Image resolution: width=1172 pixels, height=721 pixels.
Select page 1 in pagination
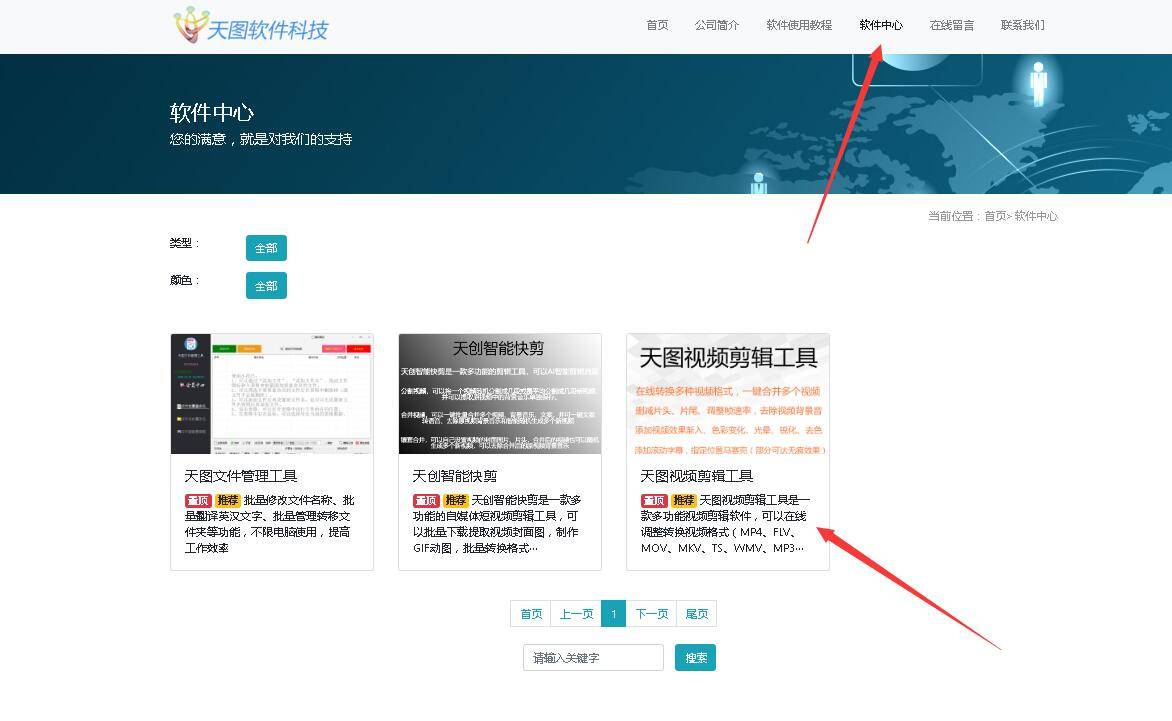614,613
